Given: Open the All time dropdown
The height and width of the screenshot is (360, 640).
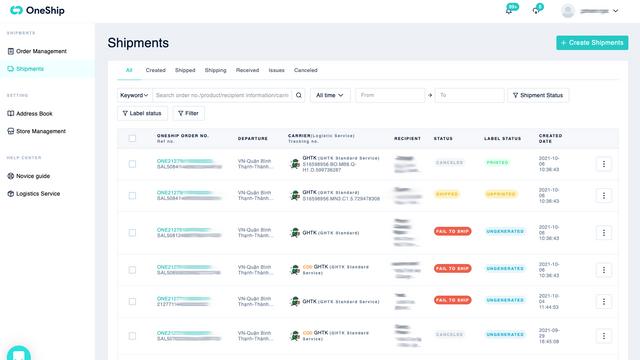Looking at the screenshot, I should [x=330, y=95].
